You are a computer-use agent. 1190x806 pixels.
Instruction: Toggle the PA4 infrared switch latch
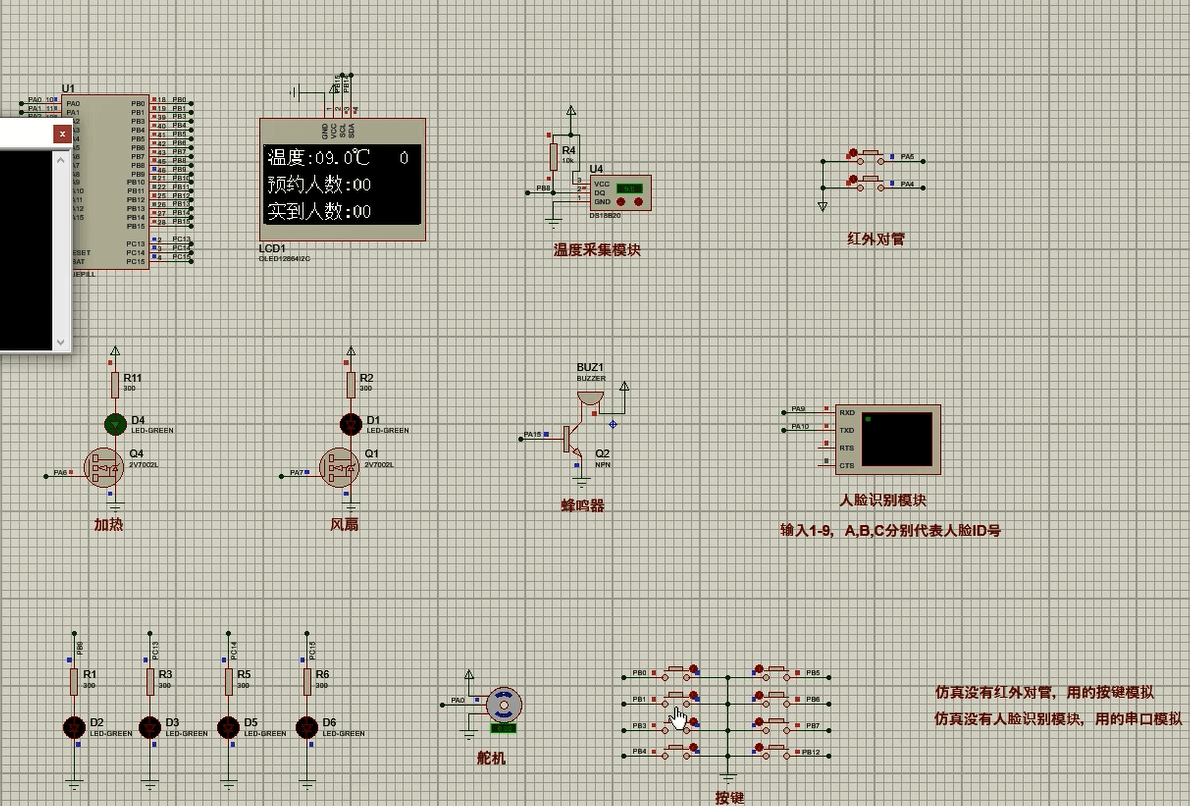[x=853, y=181]
